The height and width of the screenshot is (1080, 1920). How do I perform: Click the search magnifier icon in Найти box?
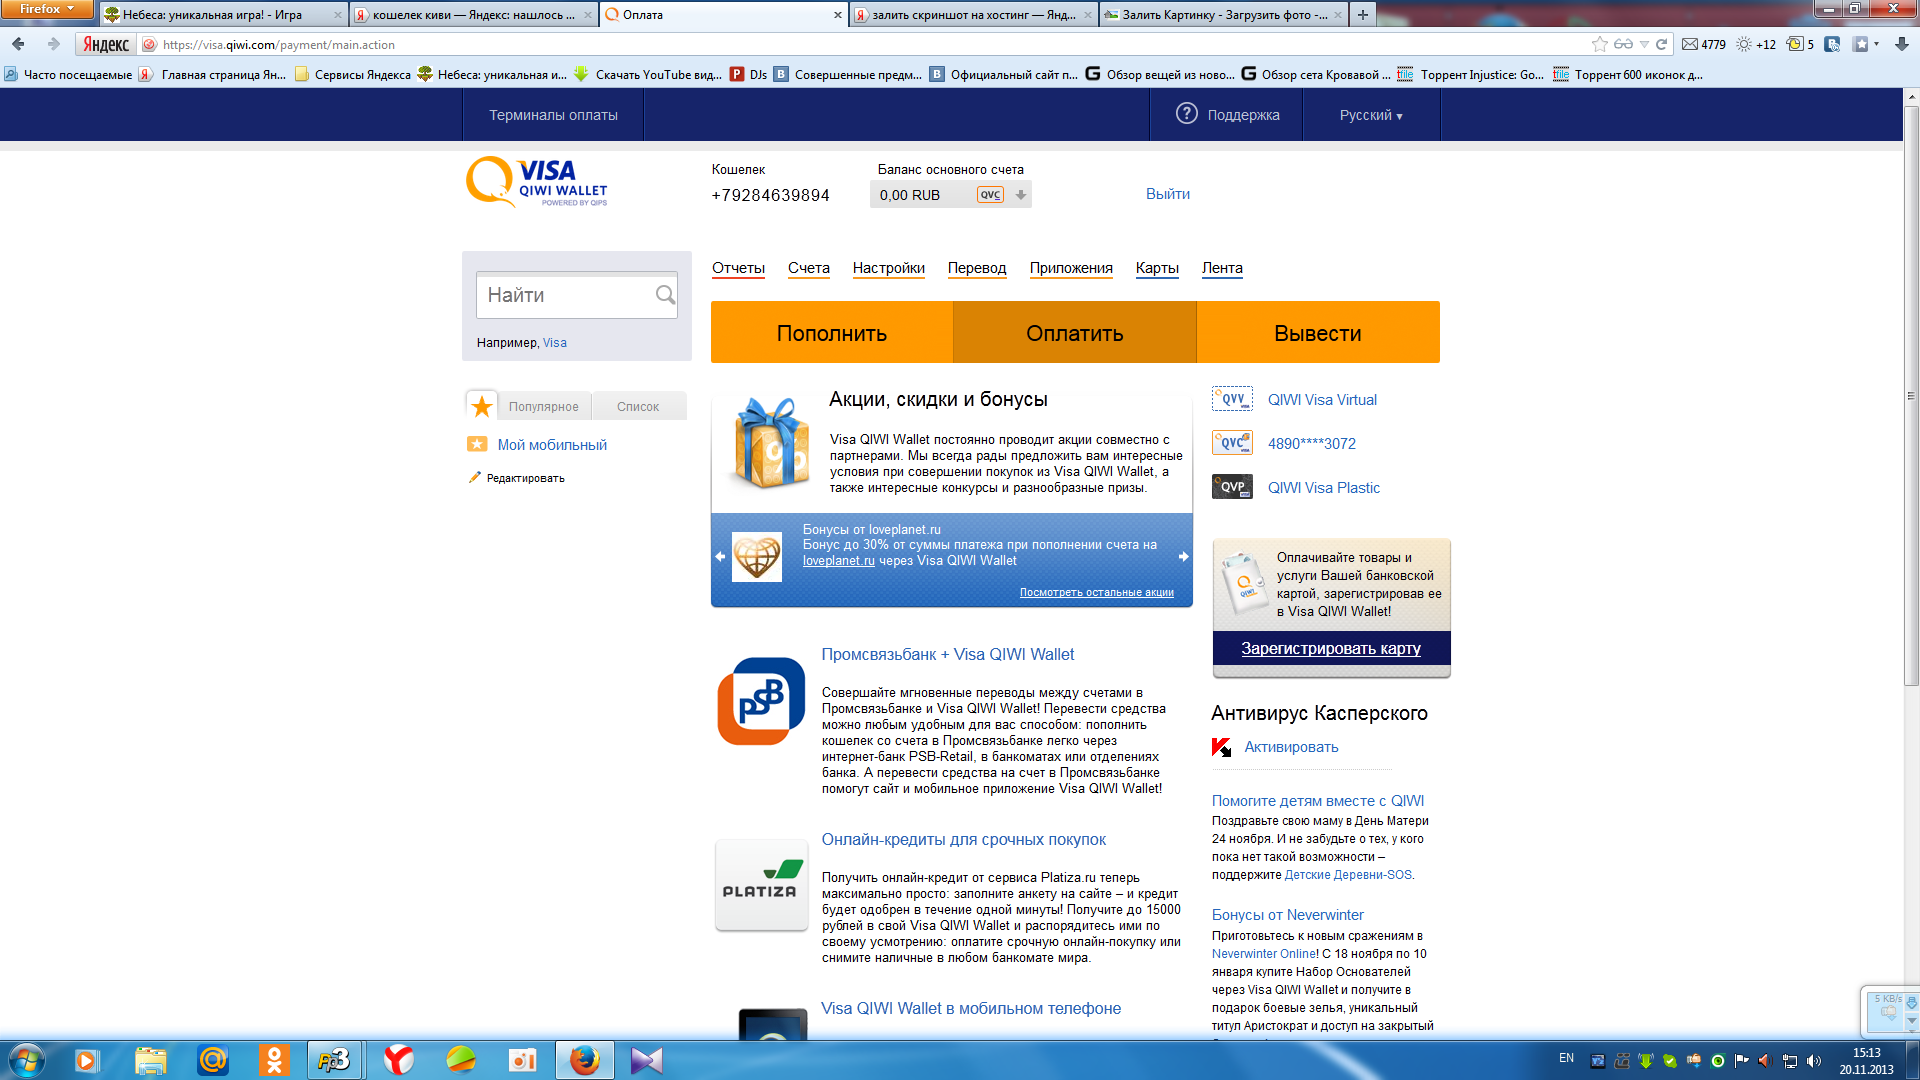pos(665,295)
